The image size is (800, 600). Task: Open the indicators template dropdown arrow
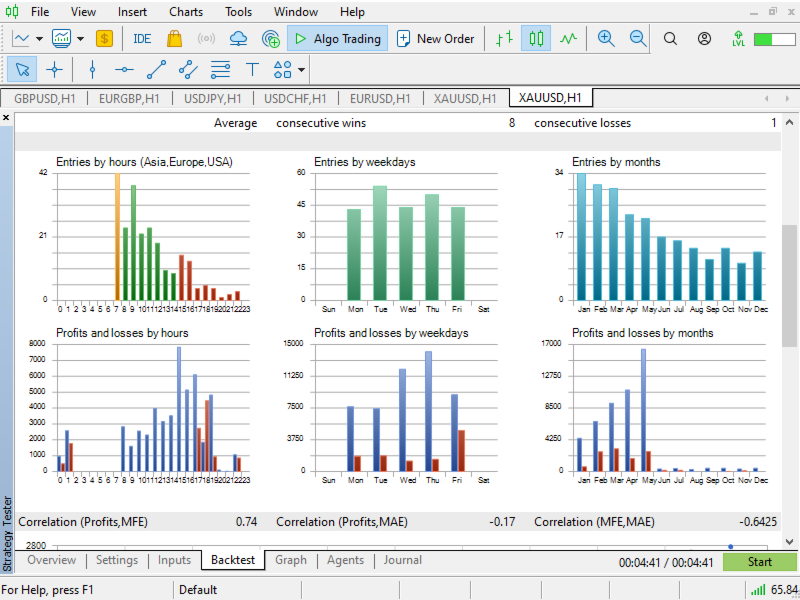tap(80, 39)
